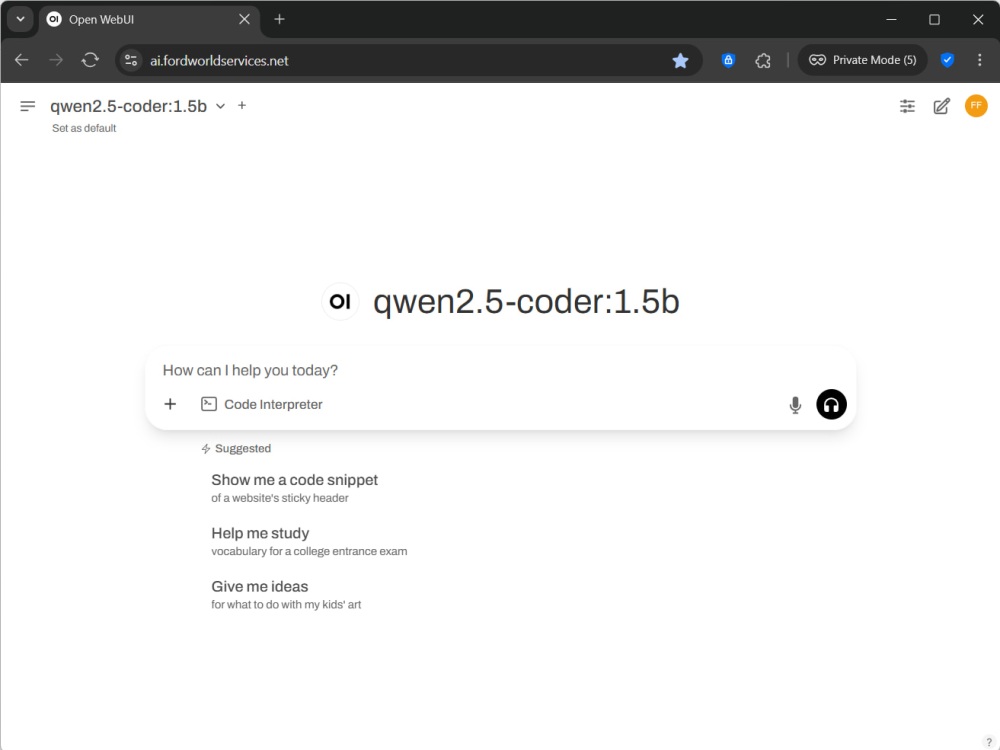Toggle the Code Interpreter option
The image size is (1000, 750).
click(261, 404)
